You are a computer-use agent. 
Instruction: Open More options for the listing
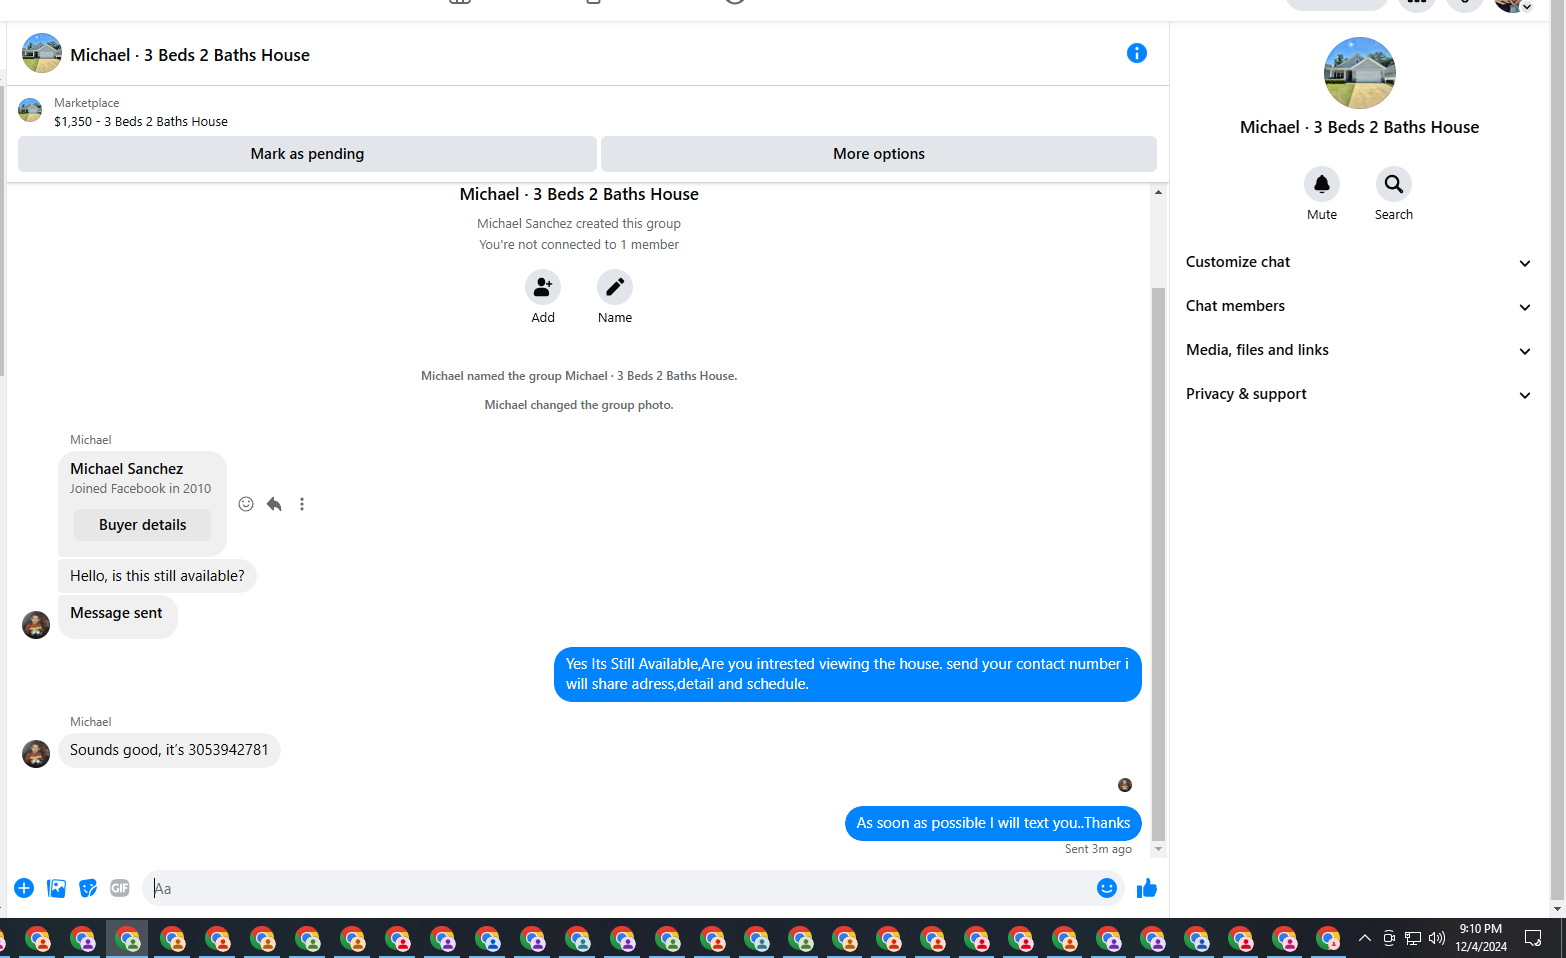[x=878, y=154]
